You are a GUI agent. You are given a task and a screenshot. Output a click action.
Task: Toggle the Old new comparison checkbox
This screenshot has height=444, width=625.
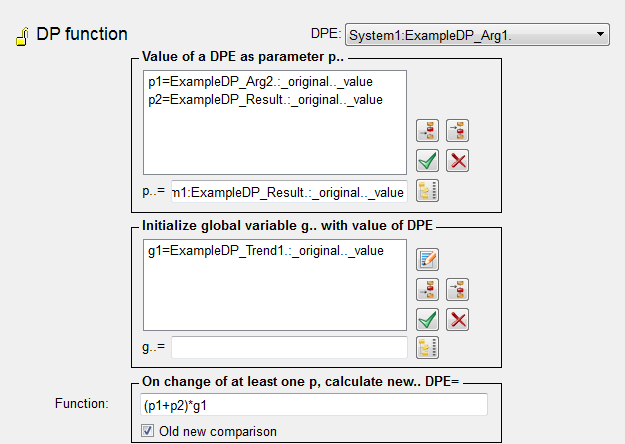tap(148, 431)
